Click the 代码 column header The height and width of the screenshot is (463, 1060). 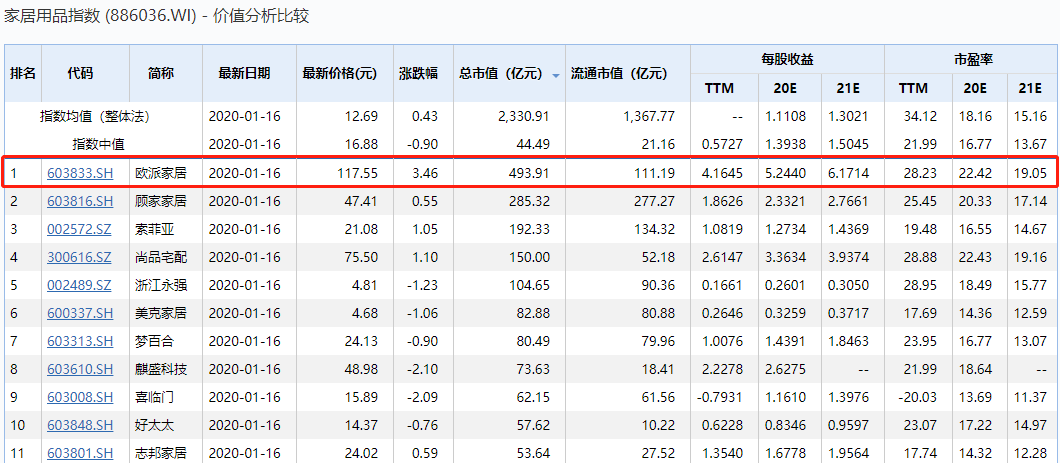point(80,74)
